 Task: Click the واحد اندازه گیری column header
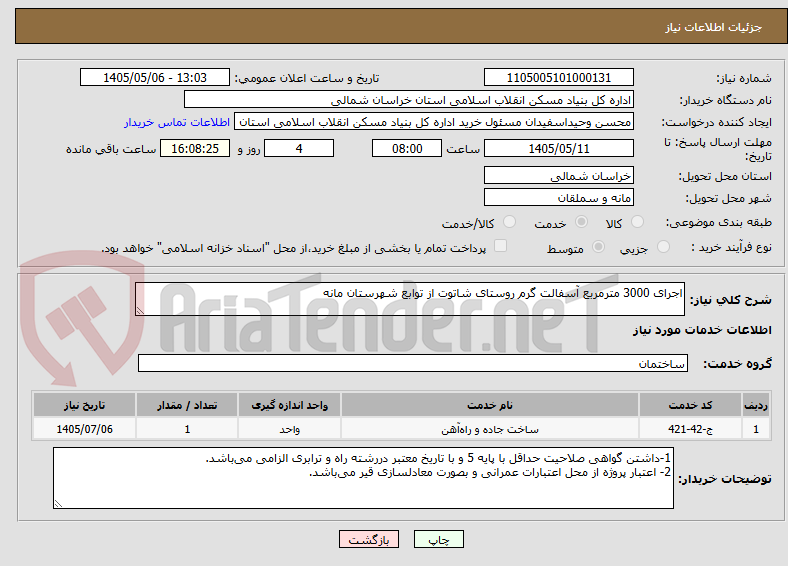click(289, 405)
